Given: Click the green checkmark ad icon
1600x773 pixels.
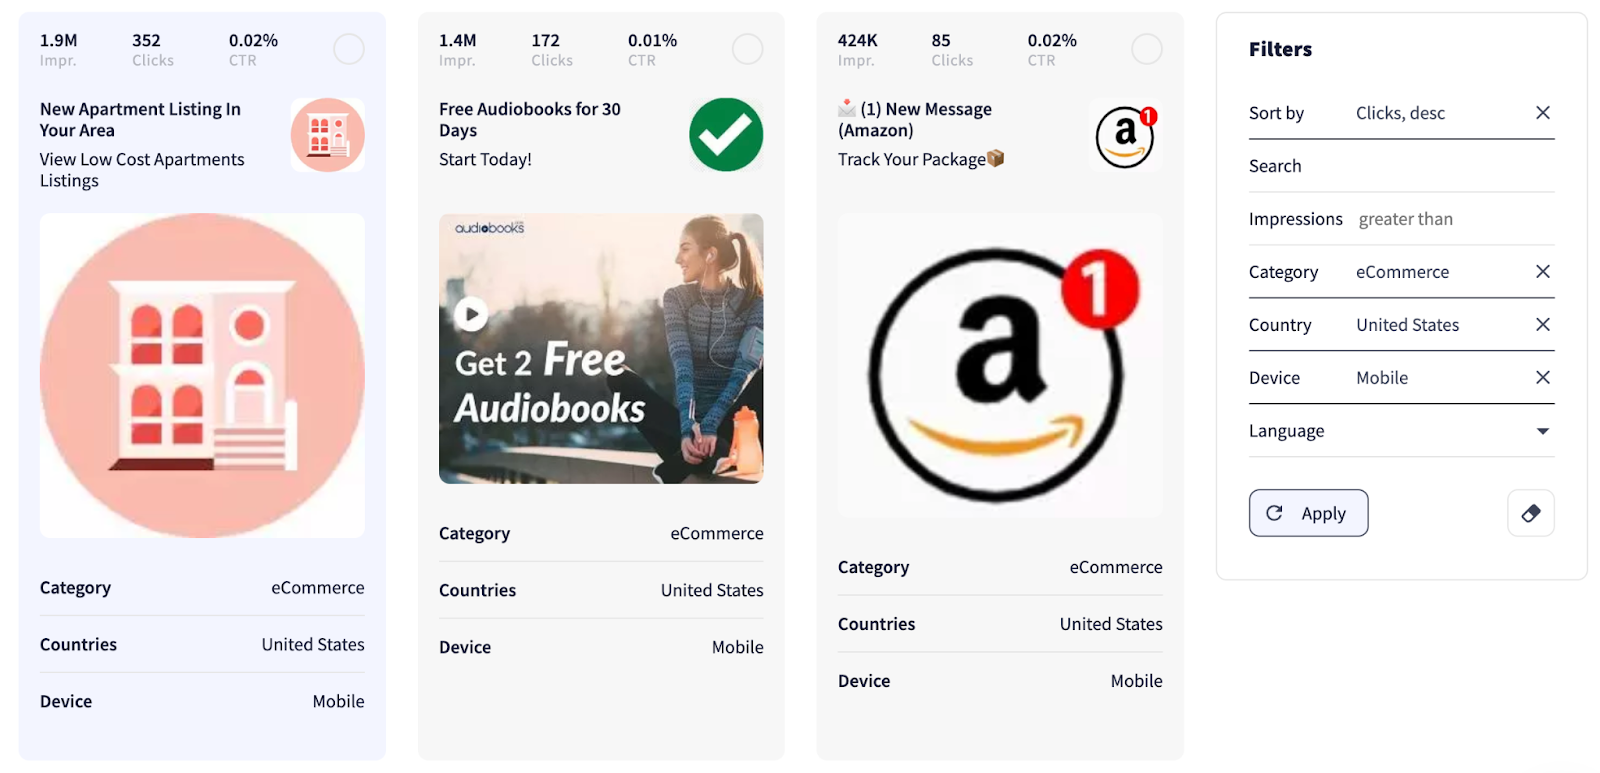Looking at the screenshot, I should point(726,135).
